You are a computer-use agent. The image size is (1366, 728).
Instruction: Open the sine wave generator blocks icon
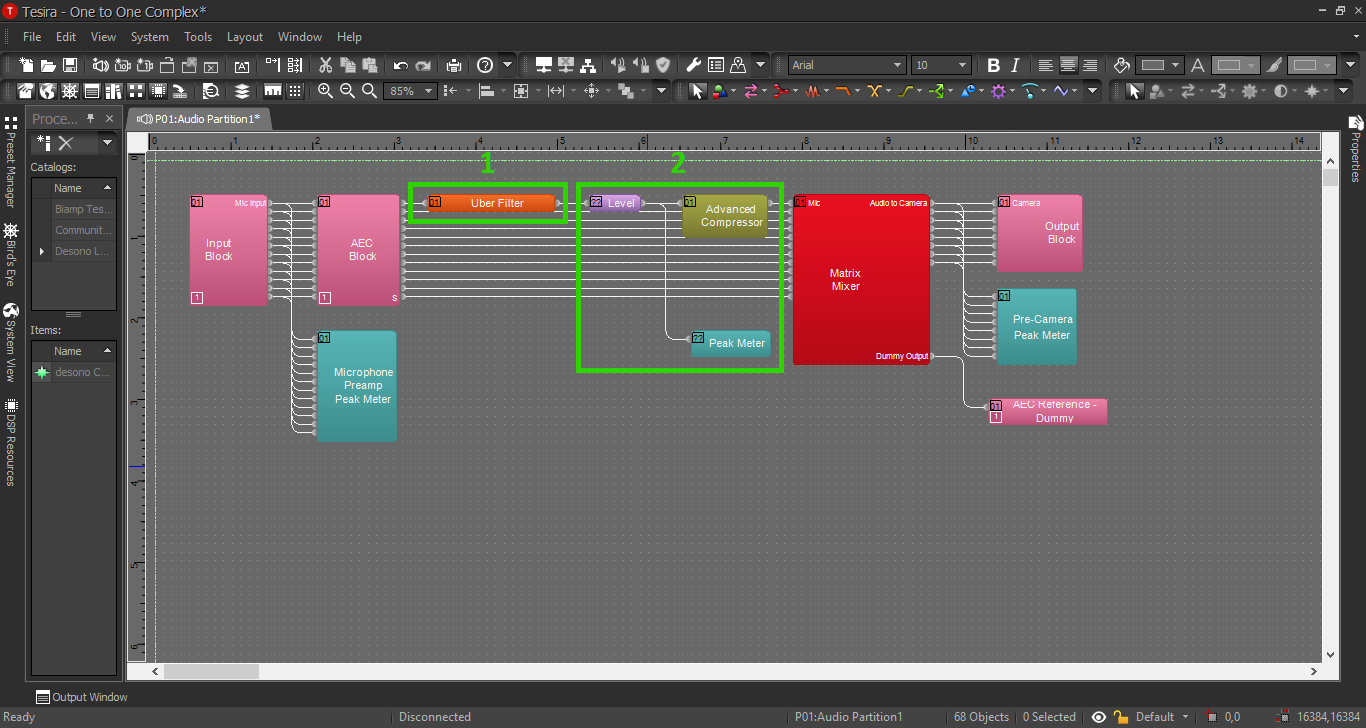tap(1060, 91)
